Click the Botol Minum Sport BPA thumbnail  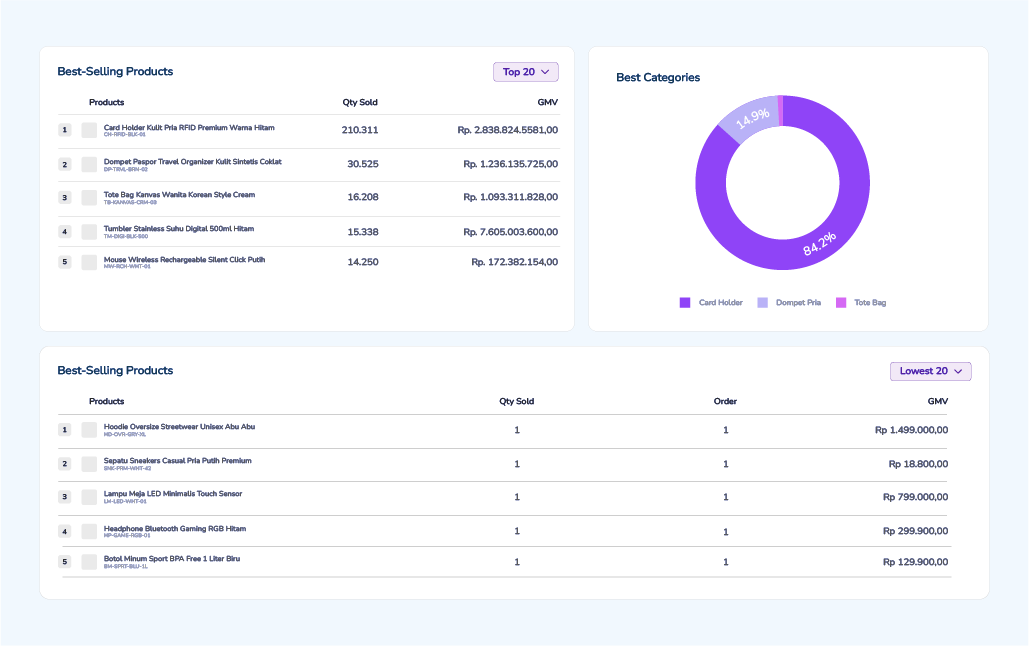click(89, 562)
